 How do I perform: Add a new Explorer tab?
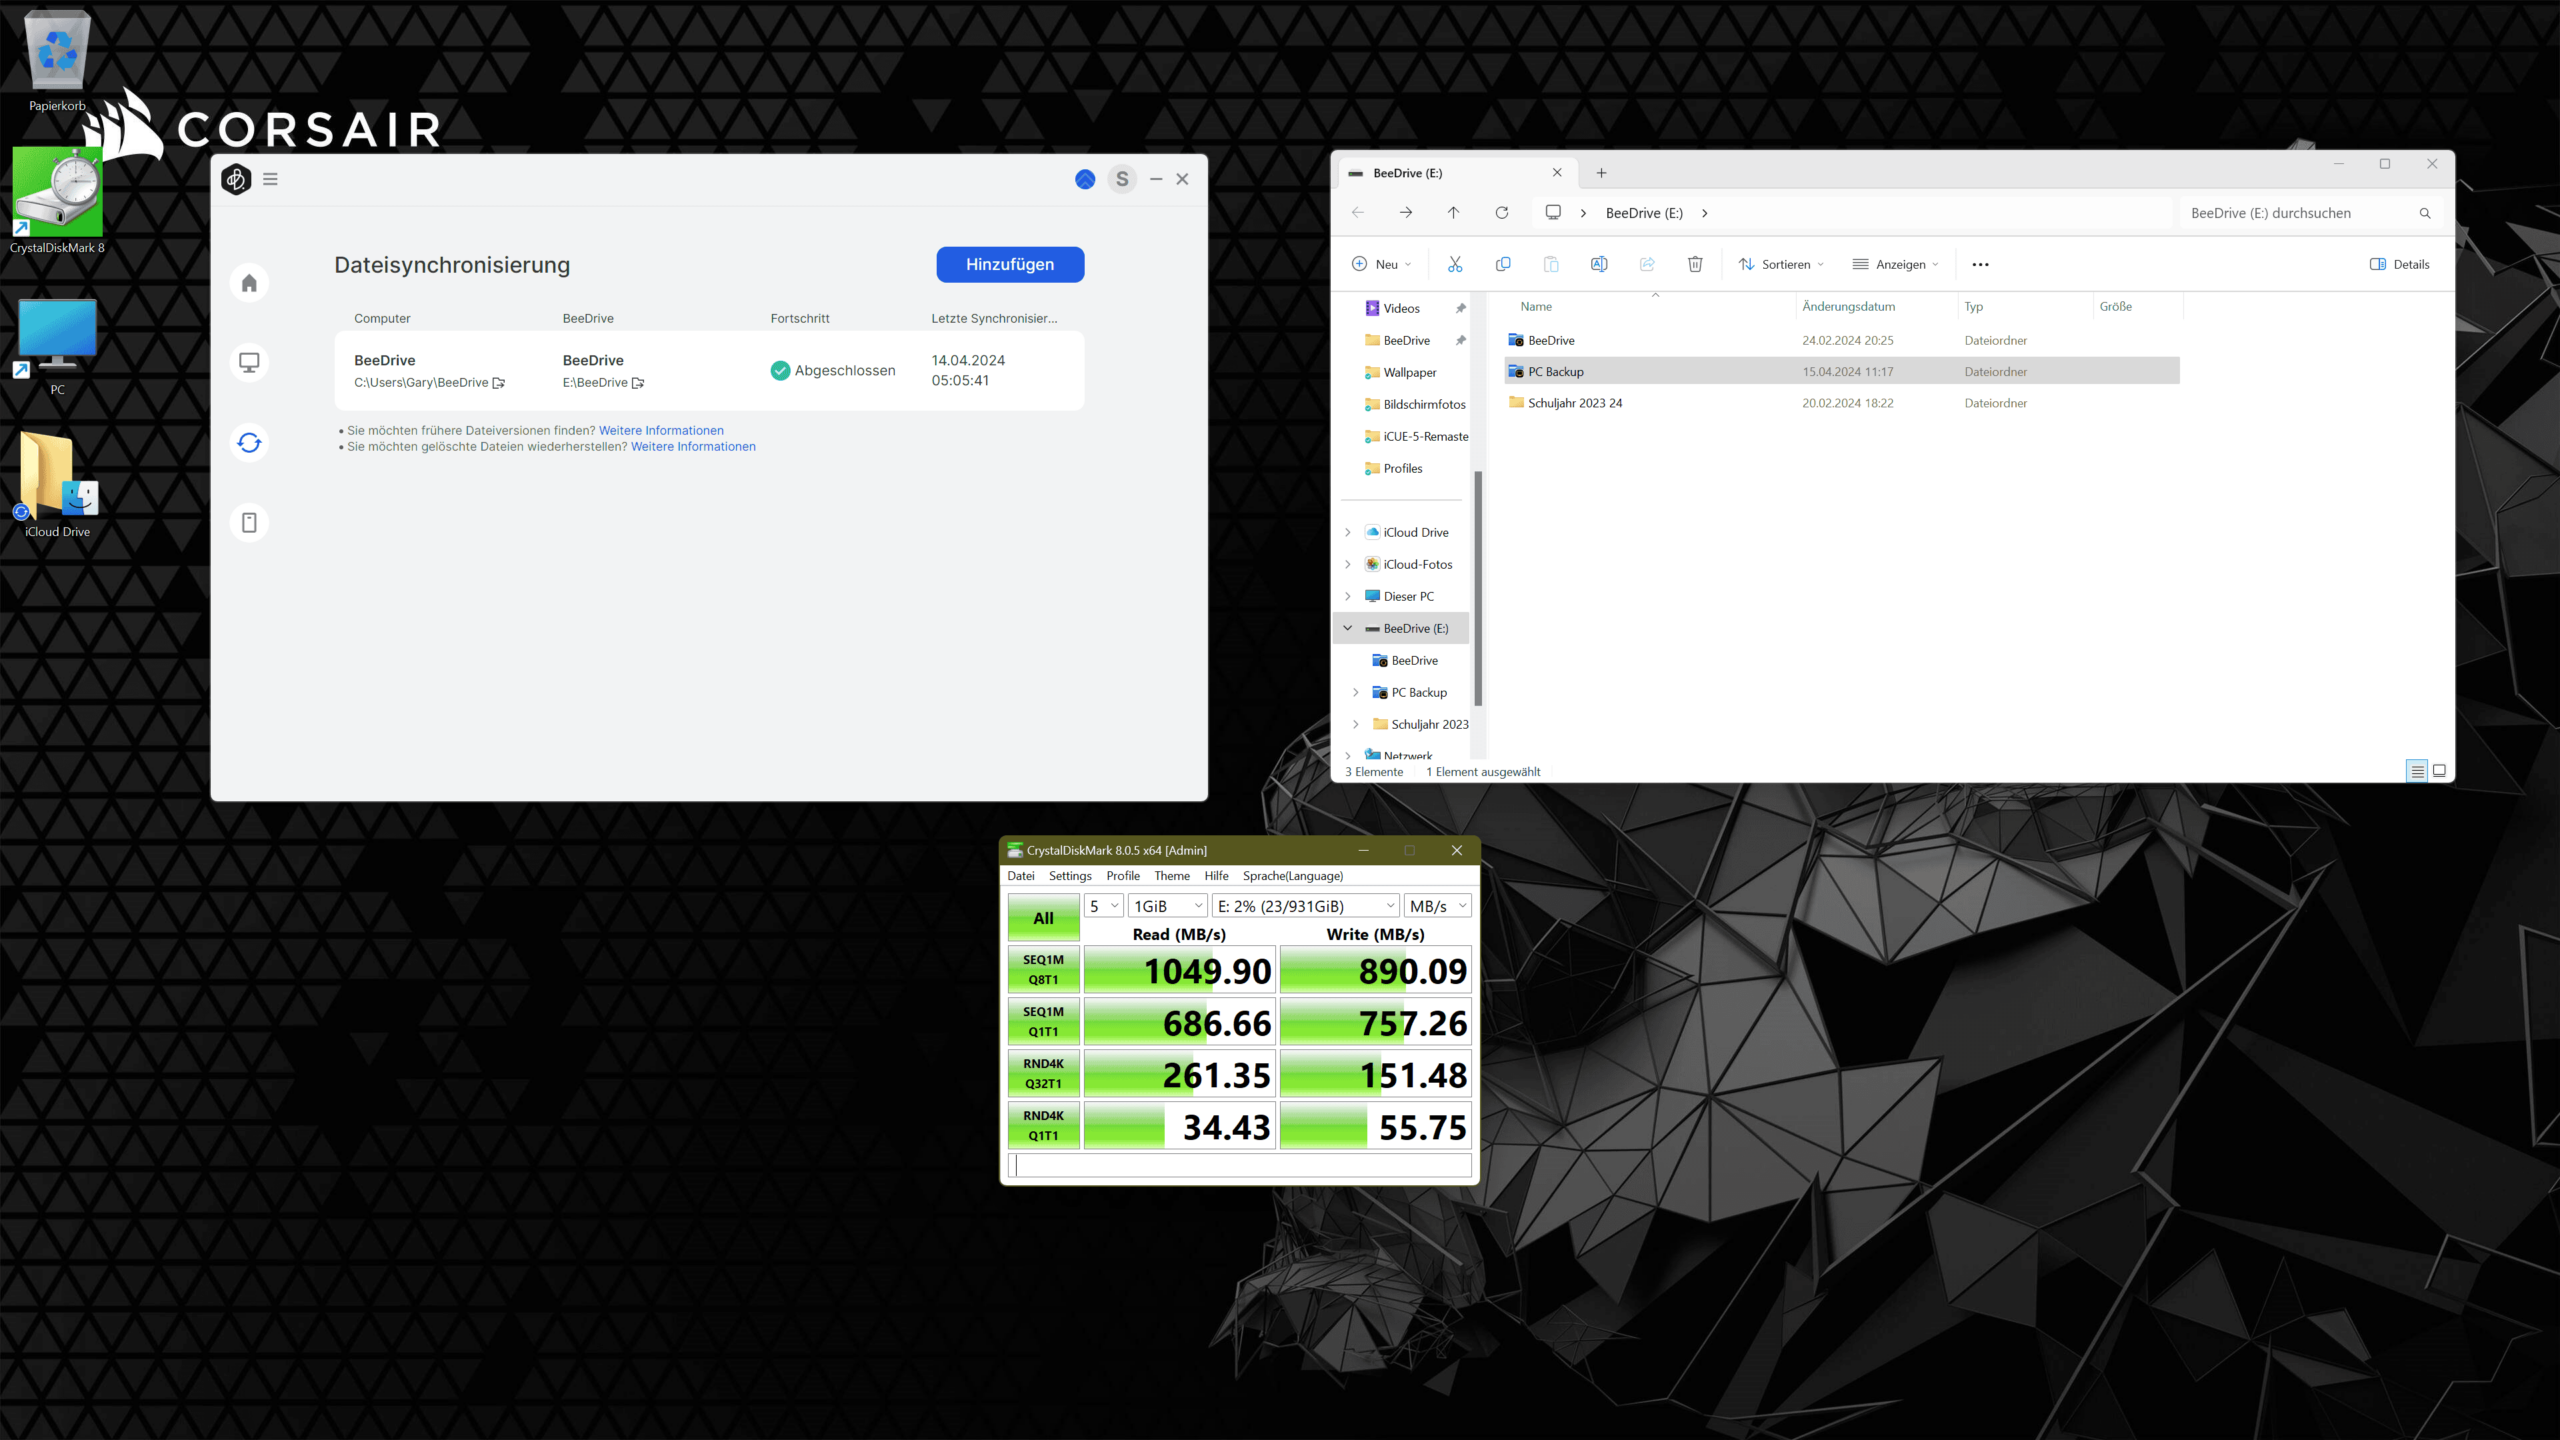[x=1601, y=173]
